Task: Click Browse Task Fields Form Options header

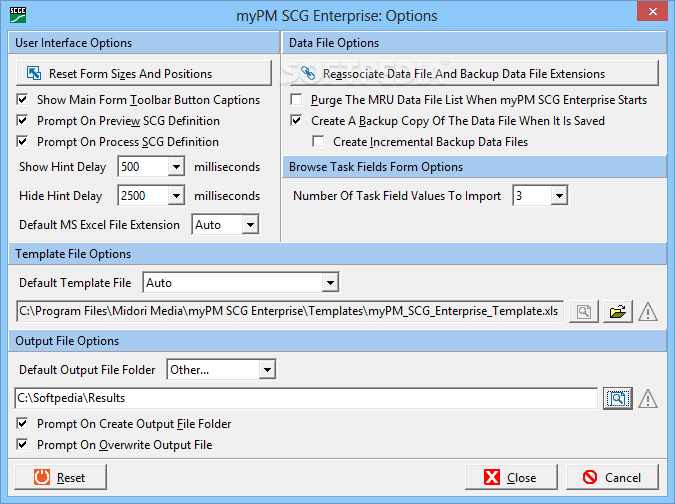Action: tap(474, 167)
